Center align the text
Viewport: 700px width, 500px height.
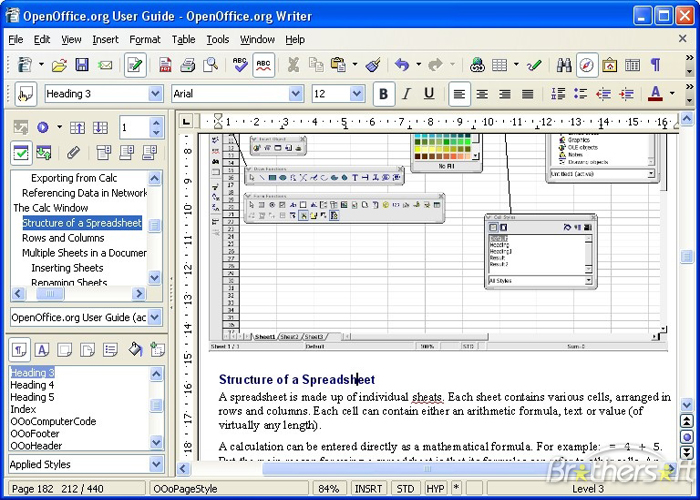coord(482,94)
